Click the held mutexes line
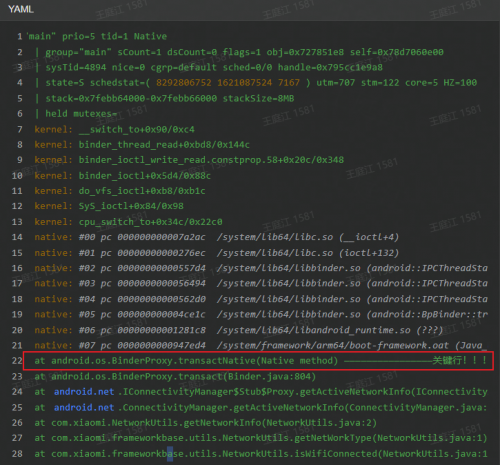The height and width of the screenshot is (465, 500). click(81, 114)
